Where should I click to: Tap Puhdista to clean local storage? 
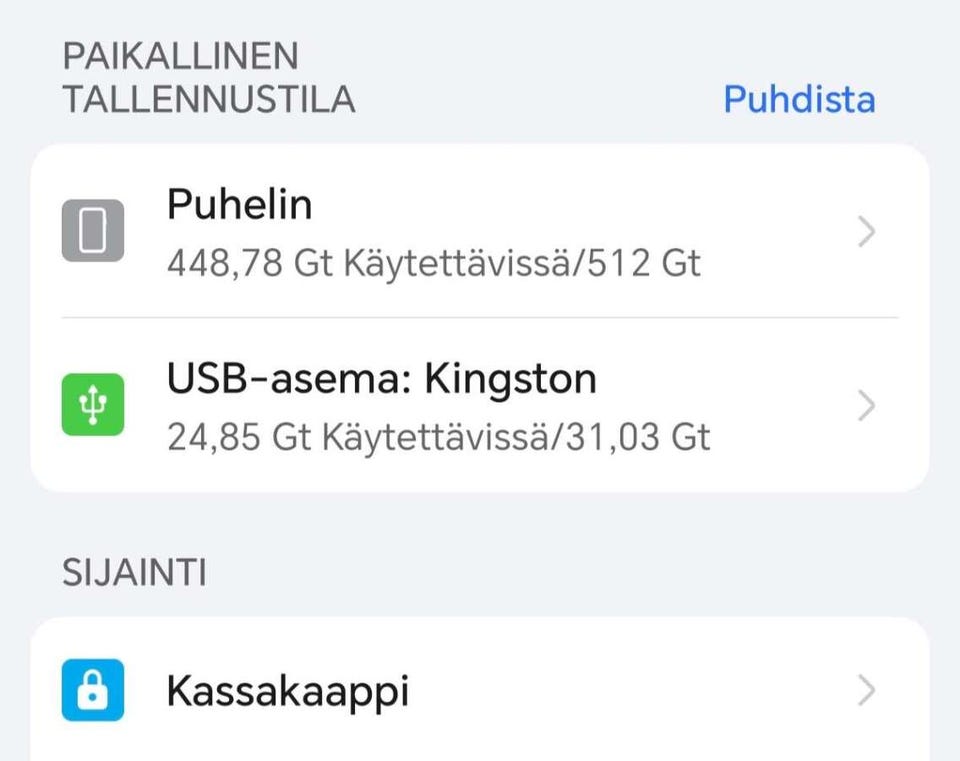[798, 99]
